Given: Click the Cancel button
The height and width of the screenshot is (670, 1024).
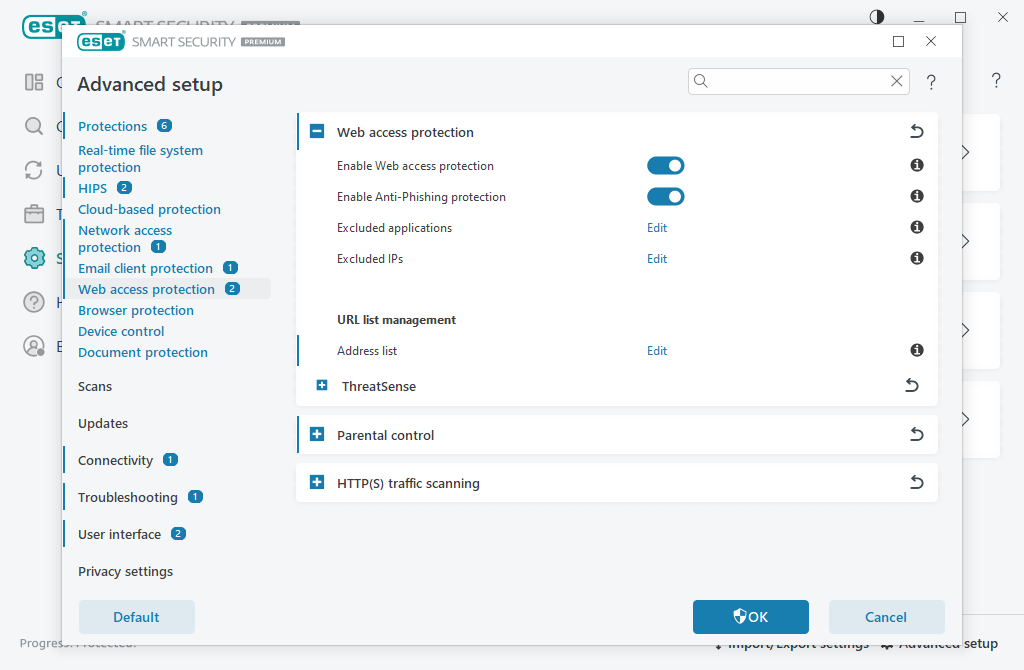Looking at the screenshot, I should pyautogui.click(x=886, y=616).
